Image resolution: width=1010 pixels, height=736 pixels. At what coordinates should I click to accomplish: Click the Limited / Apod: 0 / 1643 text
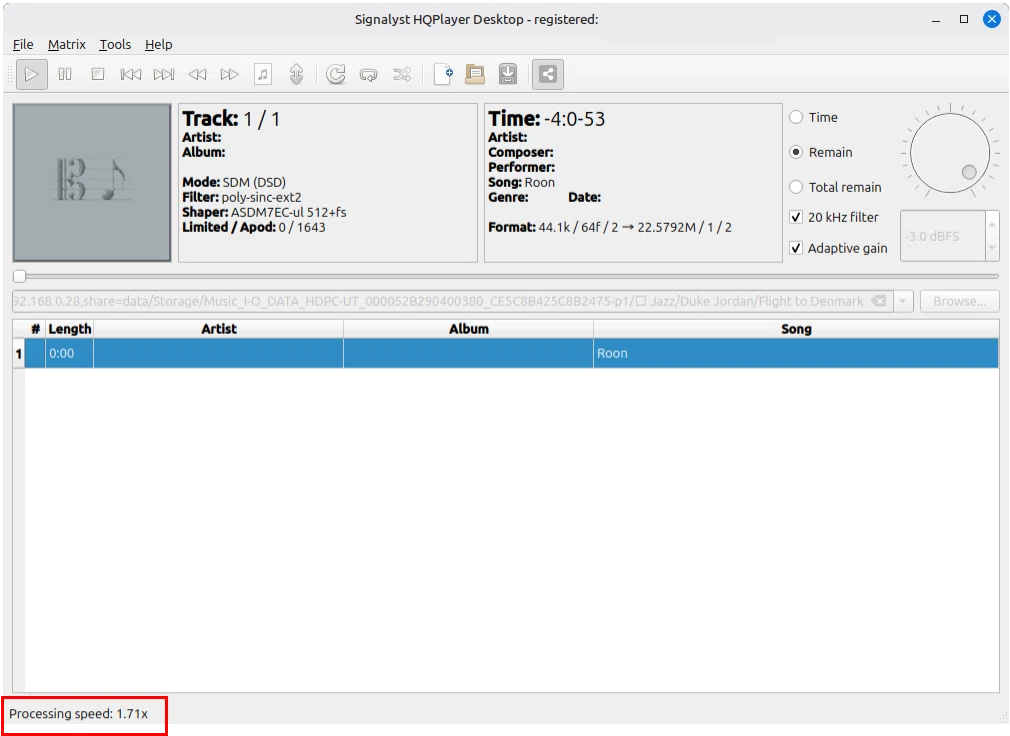pos(254,227)
